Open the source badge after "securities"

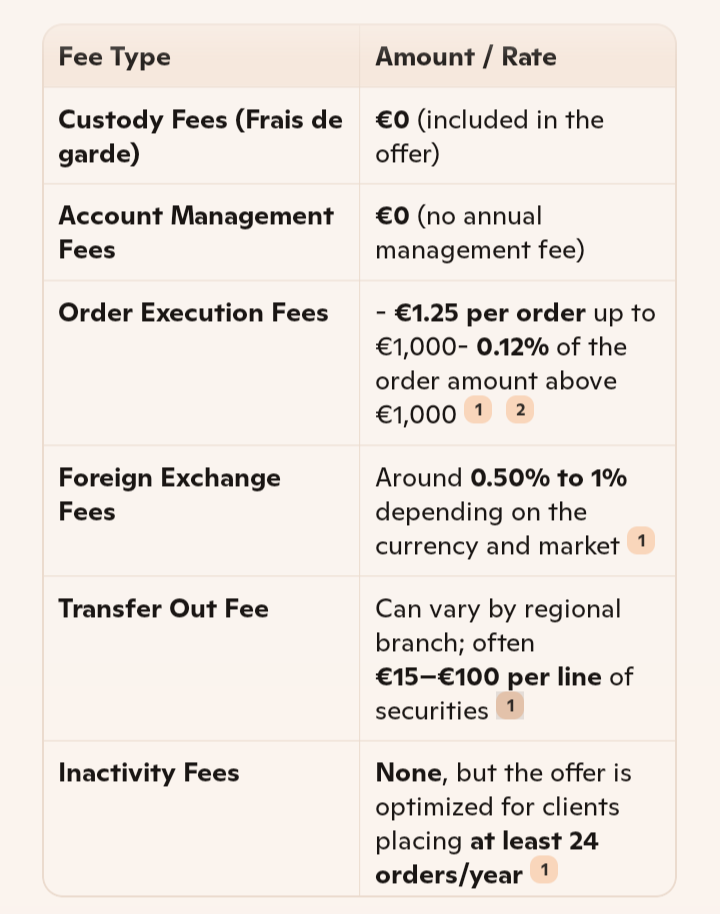pyautogui.click(x=510, y=707)
